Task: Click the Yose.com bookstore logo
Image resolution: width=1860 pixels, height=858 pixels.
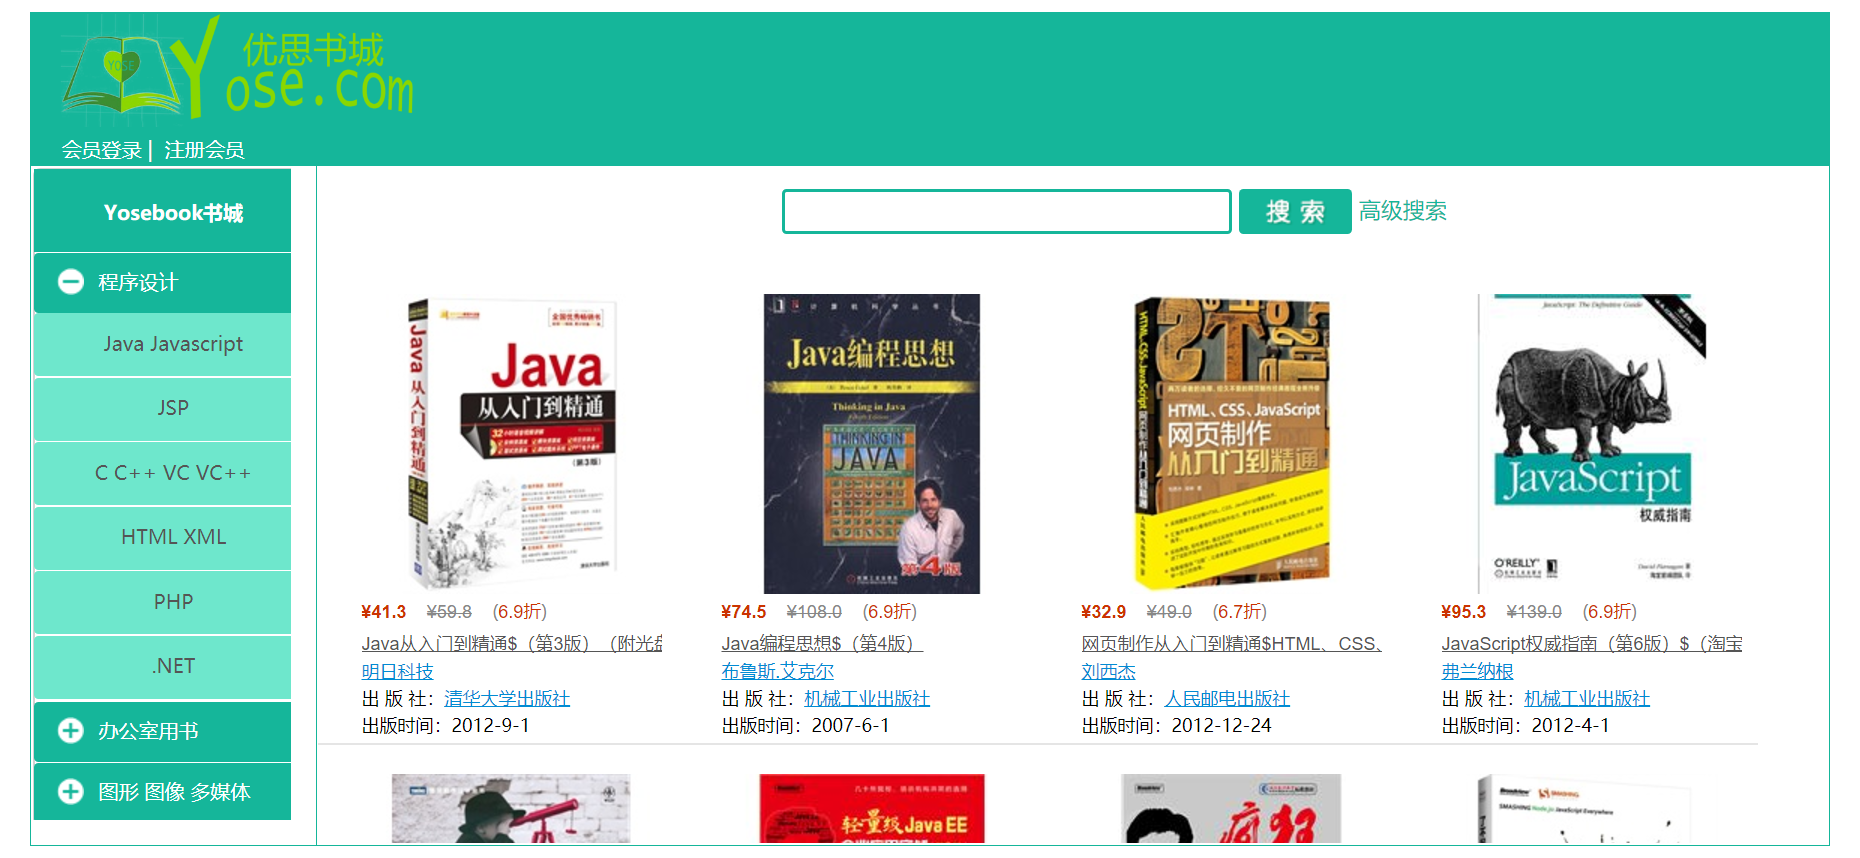Action: (x=237, y=70)
